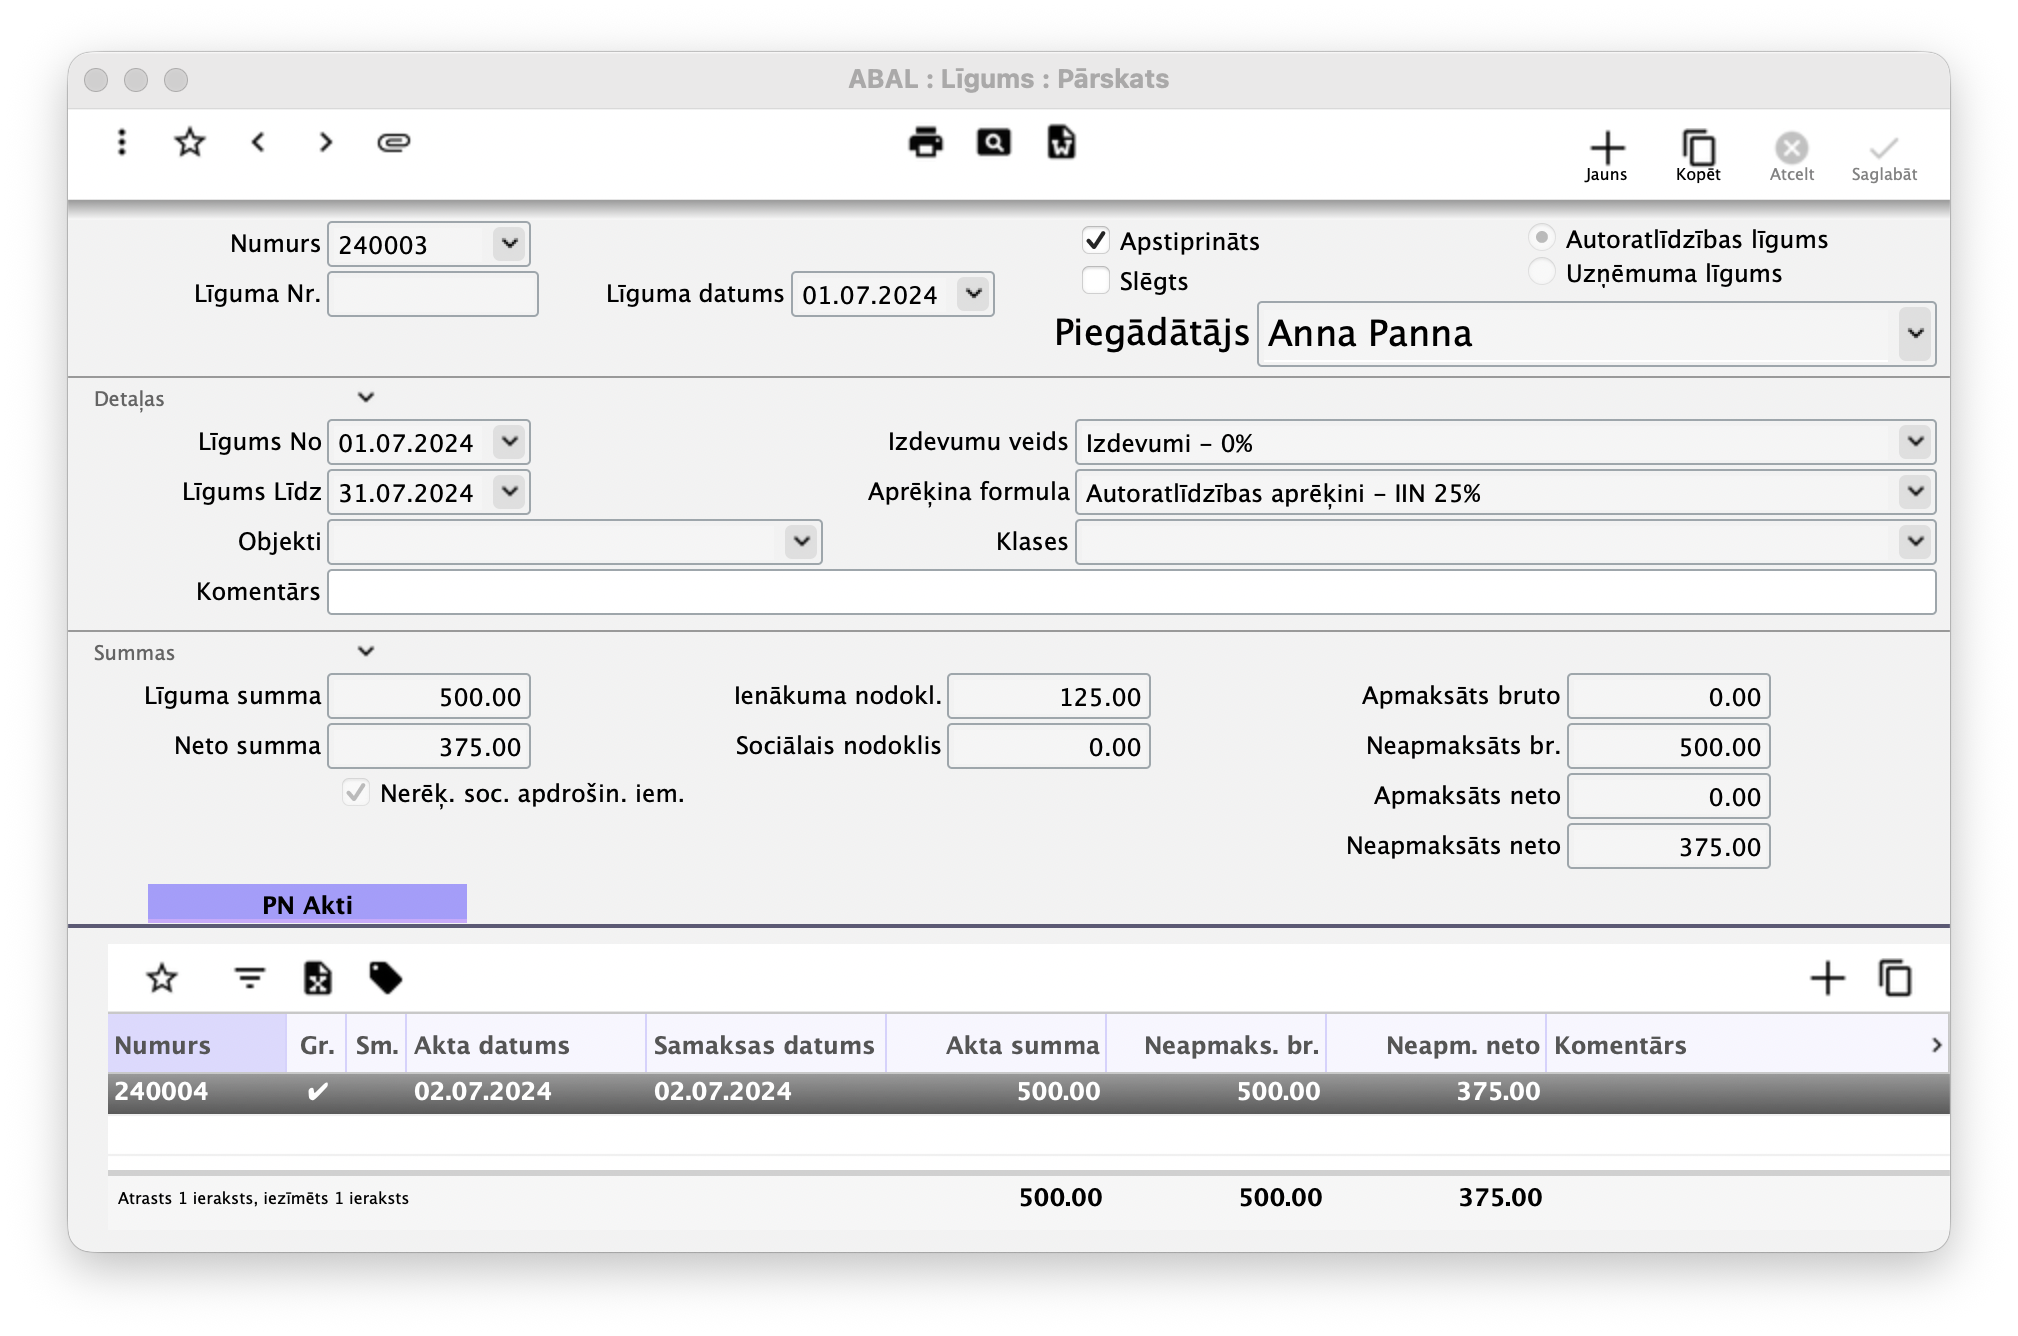
Task: Click the Apmaksāts bruto field
Action: click(x=1669, y=696)
